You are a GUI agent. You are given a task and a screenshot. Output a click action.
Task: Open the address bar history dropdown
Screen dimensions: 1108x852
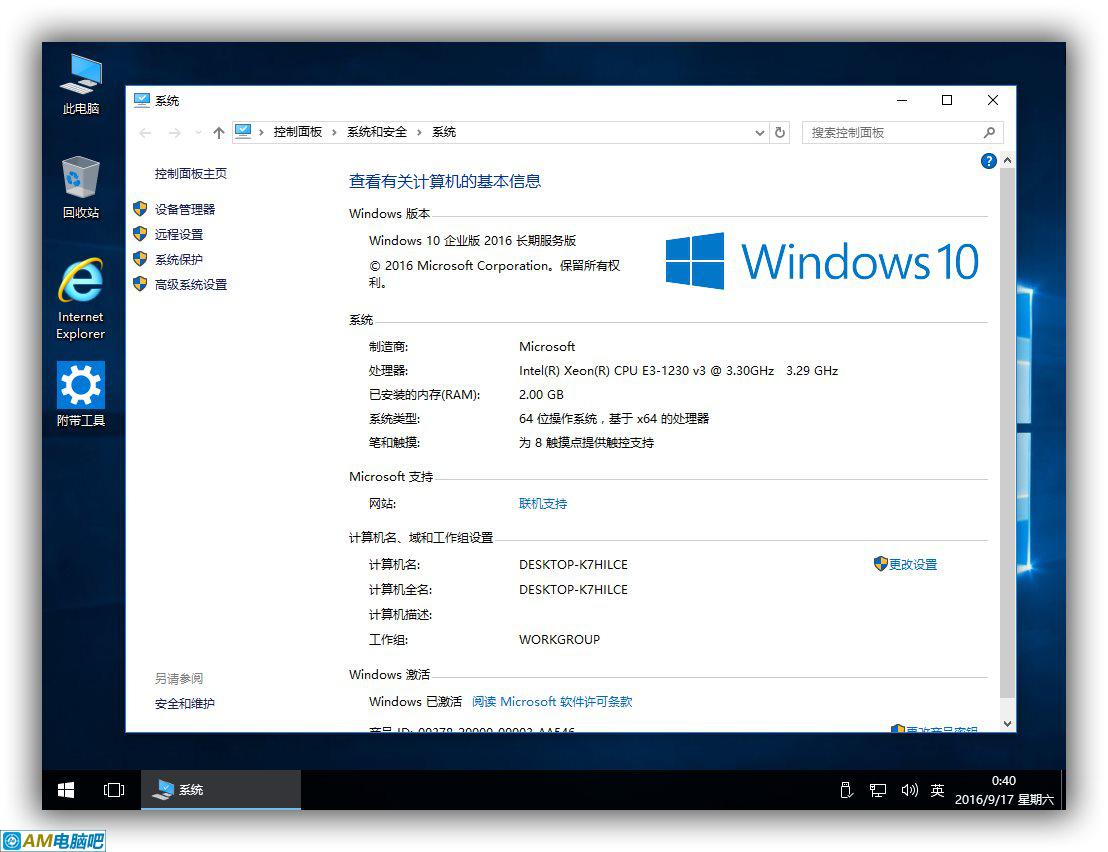tap(760, 133)
